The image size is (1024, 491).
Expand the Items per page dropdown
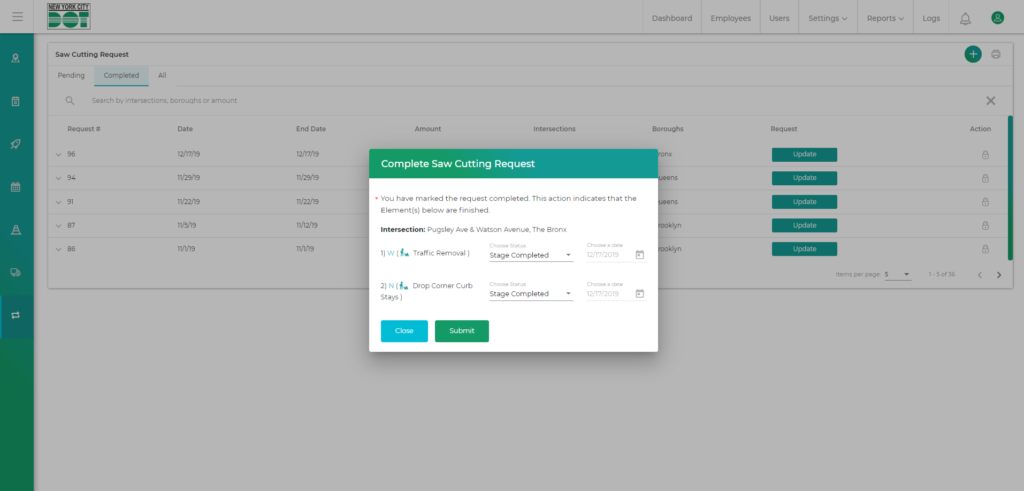897,274
